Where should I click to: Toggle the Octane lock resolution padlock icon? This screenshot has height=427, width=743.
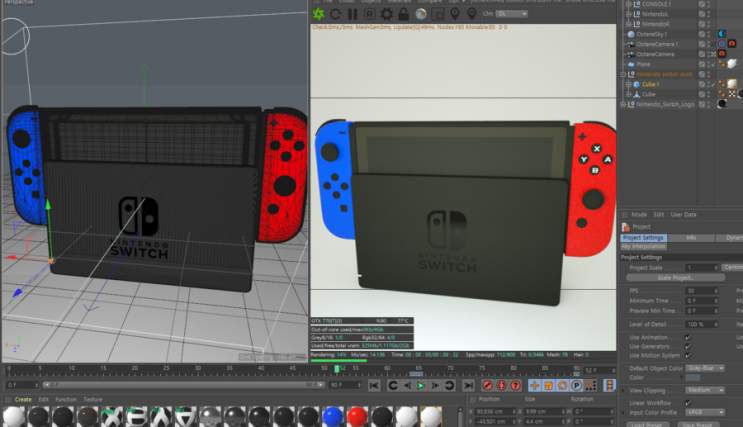pos(404,14)
